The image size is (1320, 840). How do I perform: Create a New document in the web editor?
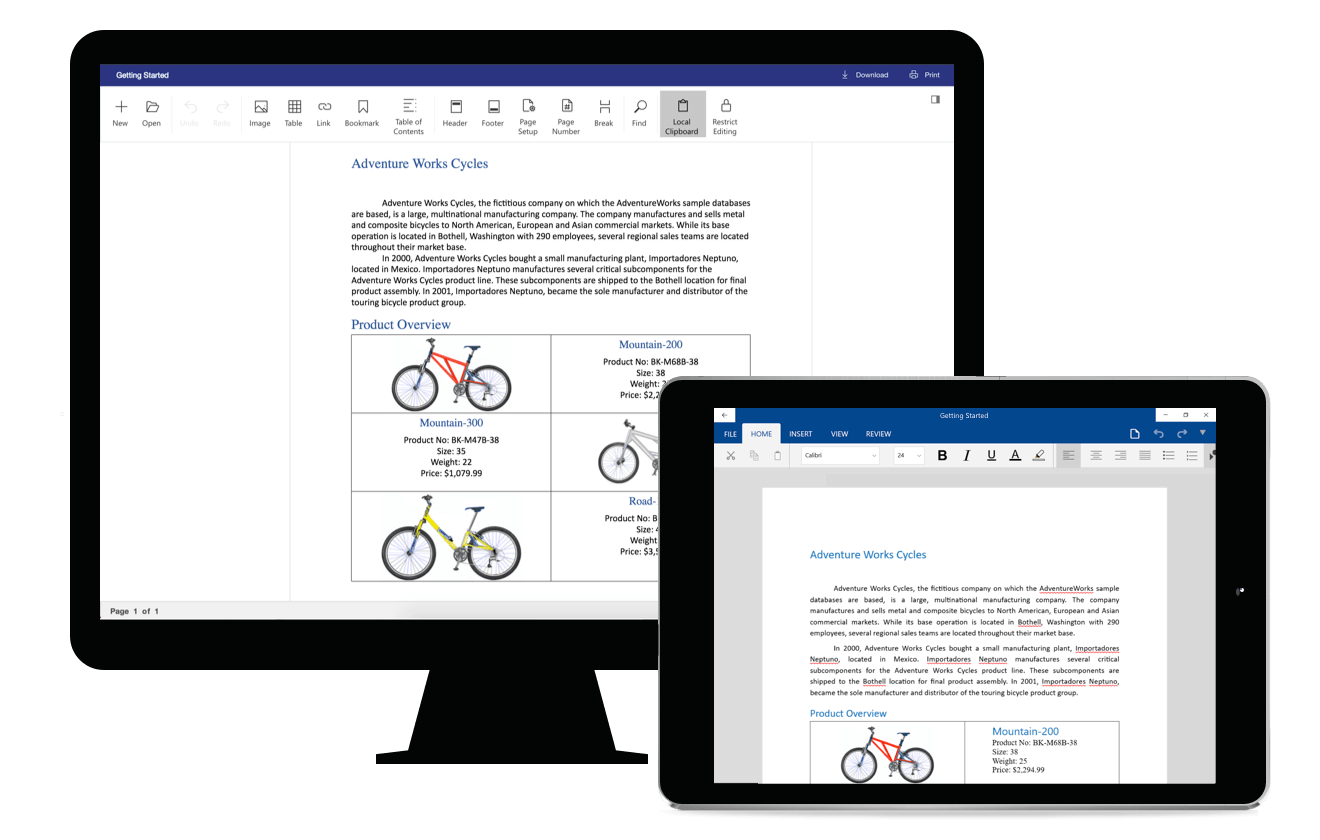point(120,113)
